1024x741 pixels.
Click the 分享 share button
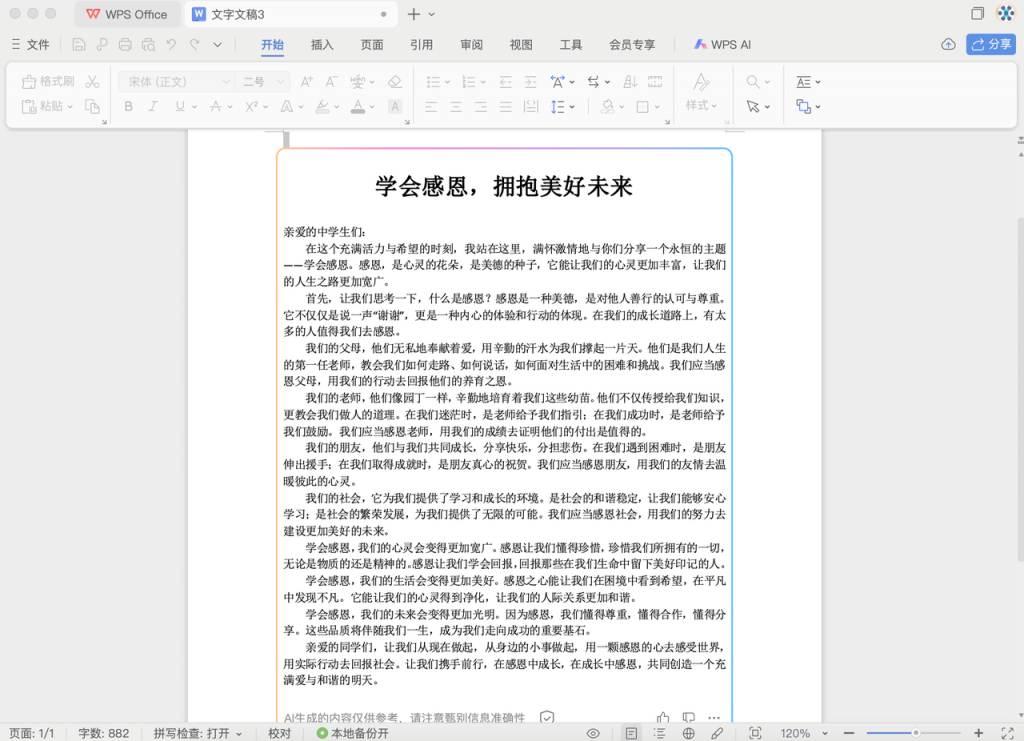[991, 44]
